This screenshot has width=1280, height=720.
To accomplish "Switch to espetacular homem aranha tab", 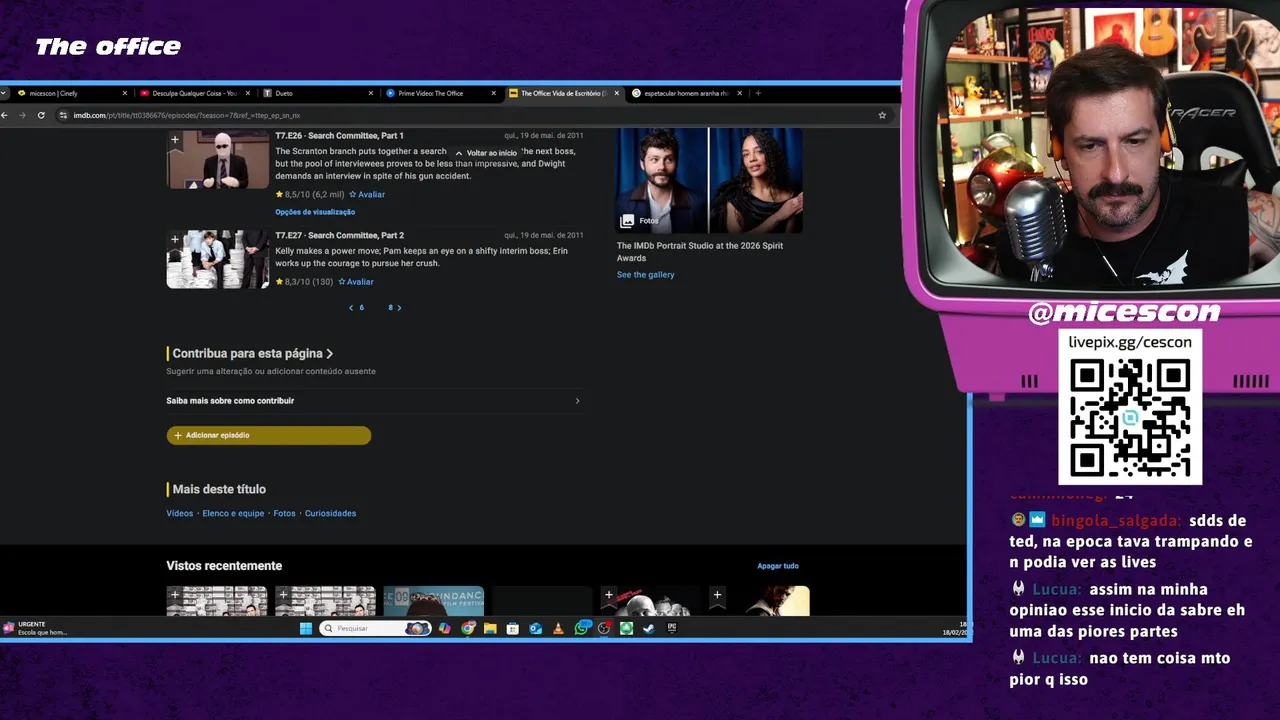I will click(685, 93).
